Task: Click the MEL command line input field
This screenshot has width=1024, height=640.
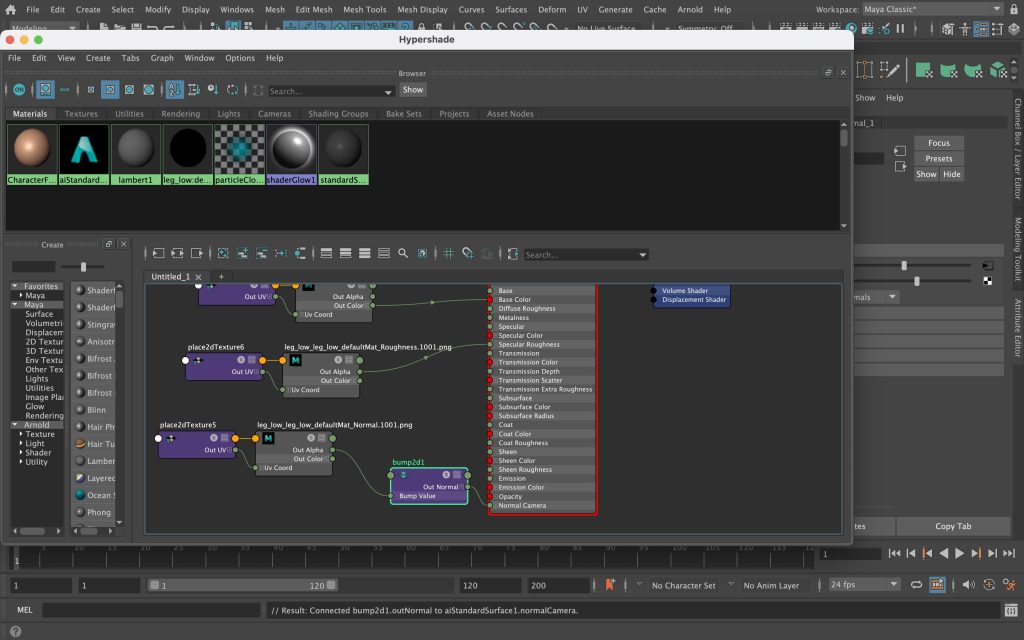Action: tap(152, 611)
